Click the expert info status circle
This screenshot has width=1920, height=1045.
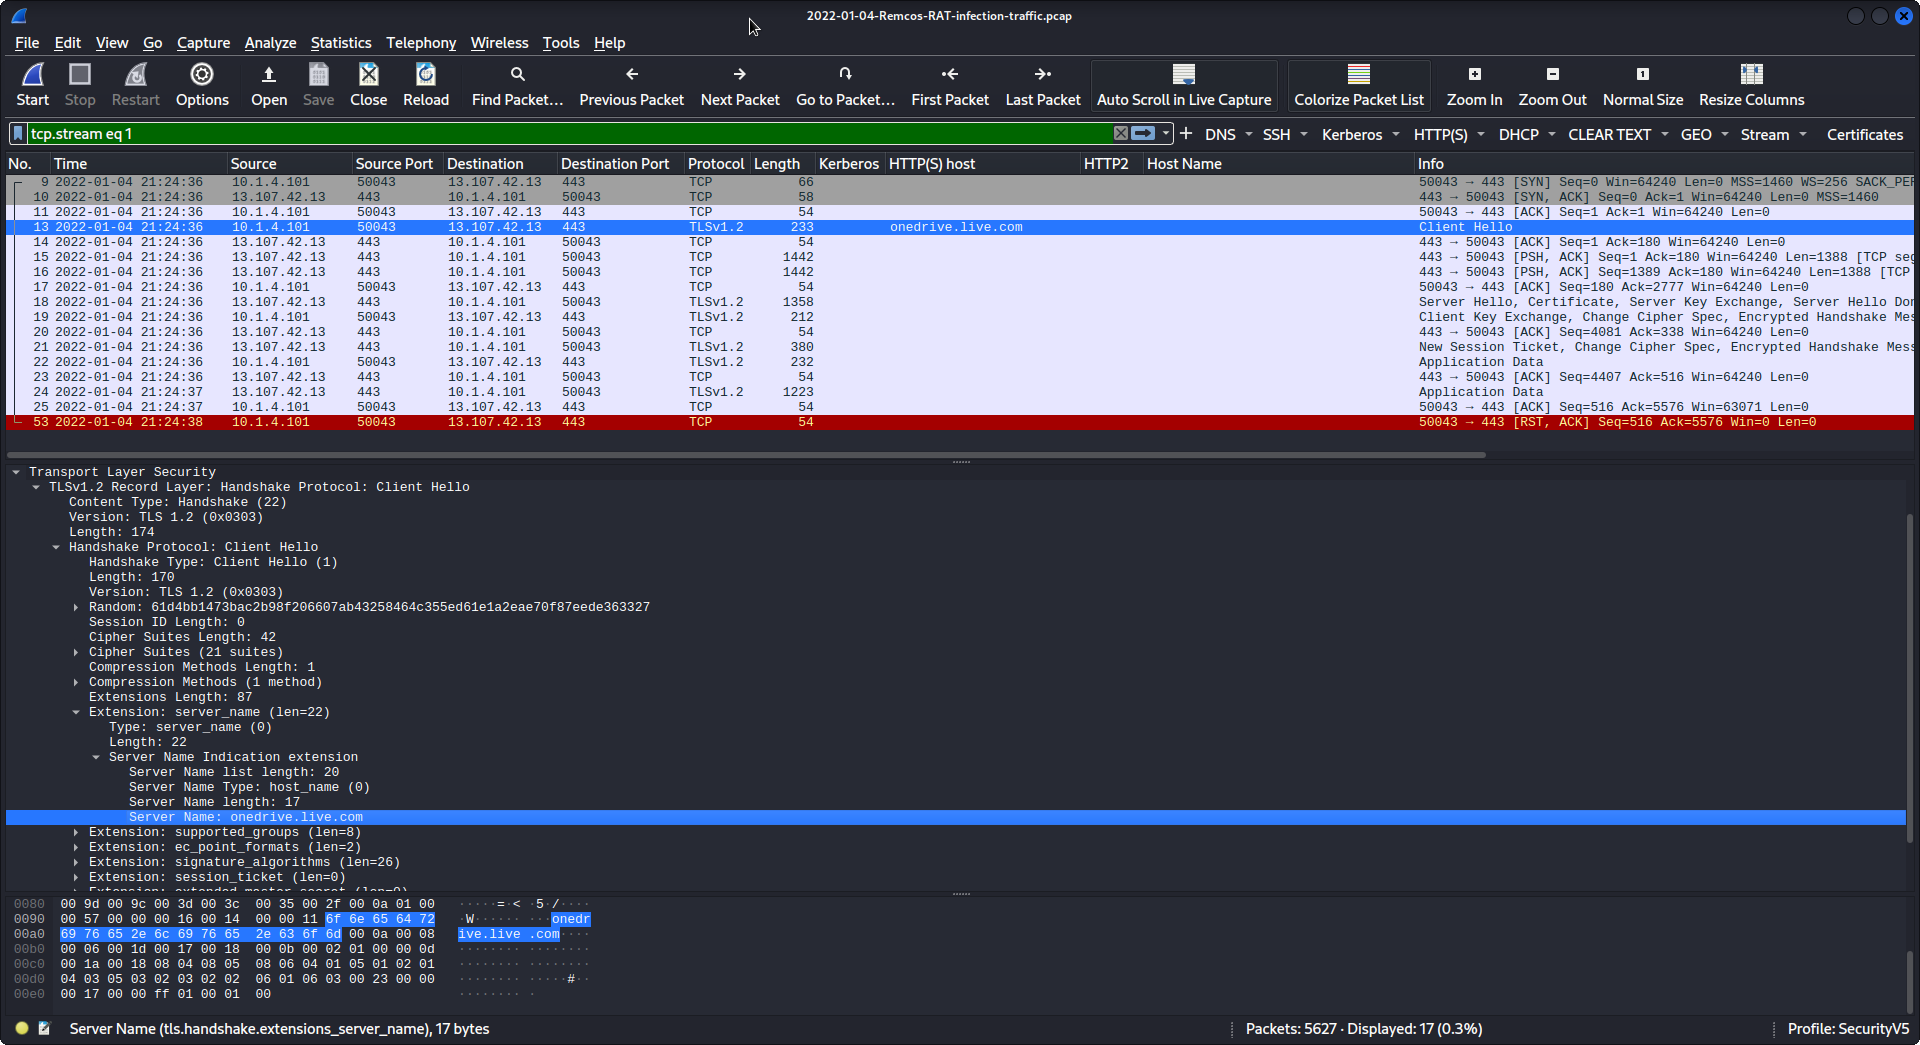pos(21,1028)
